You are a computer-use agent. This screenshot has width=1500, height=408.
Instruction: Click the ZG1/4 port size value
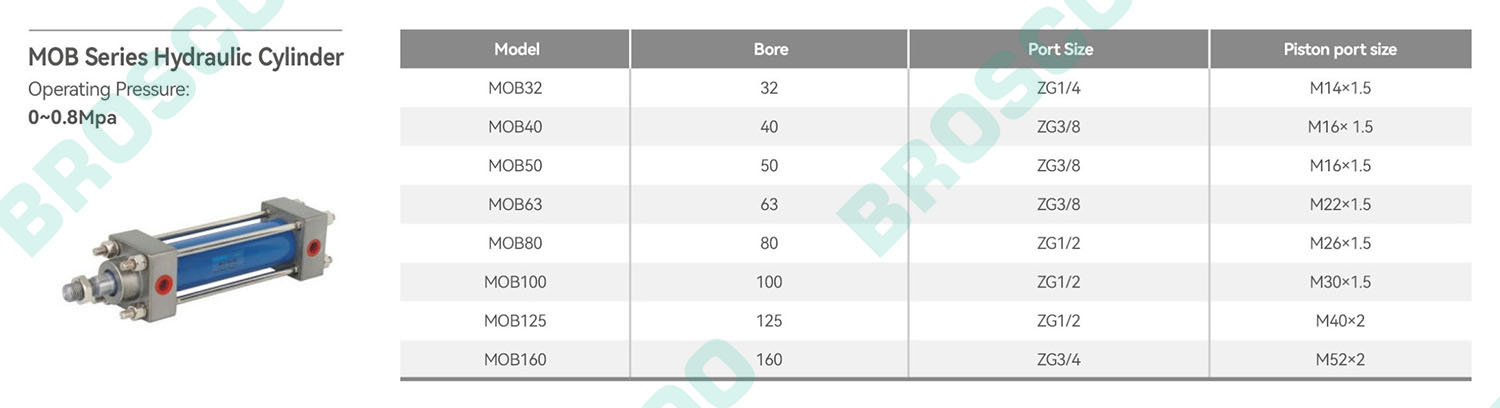1059,88
